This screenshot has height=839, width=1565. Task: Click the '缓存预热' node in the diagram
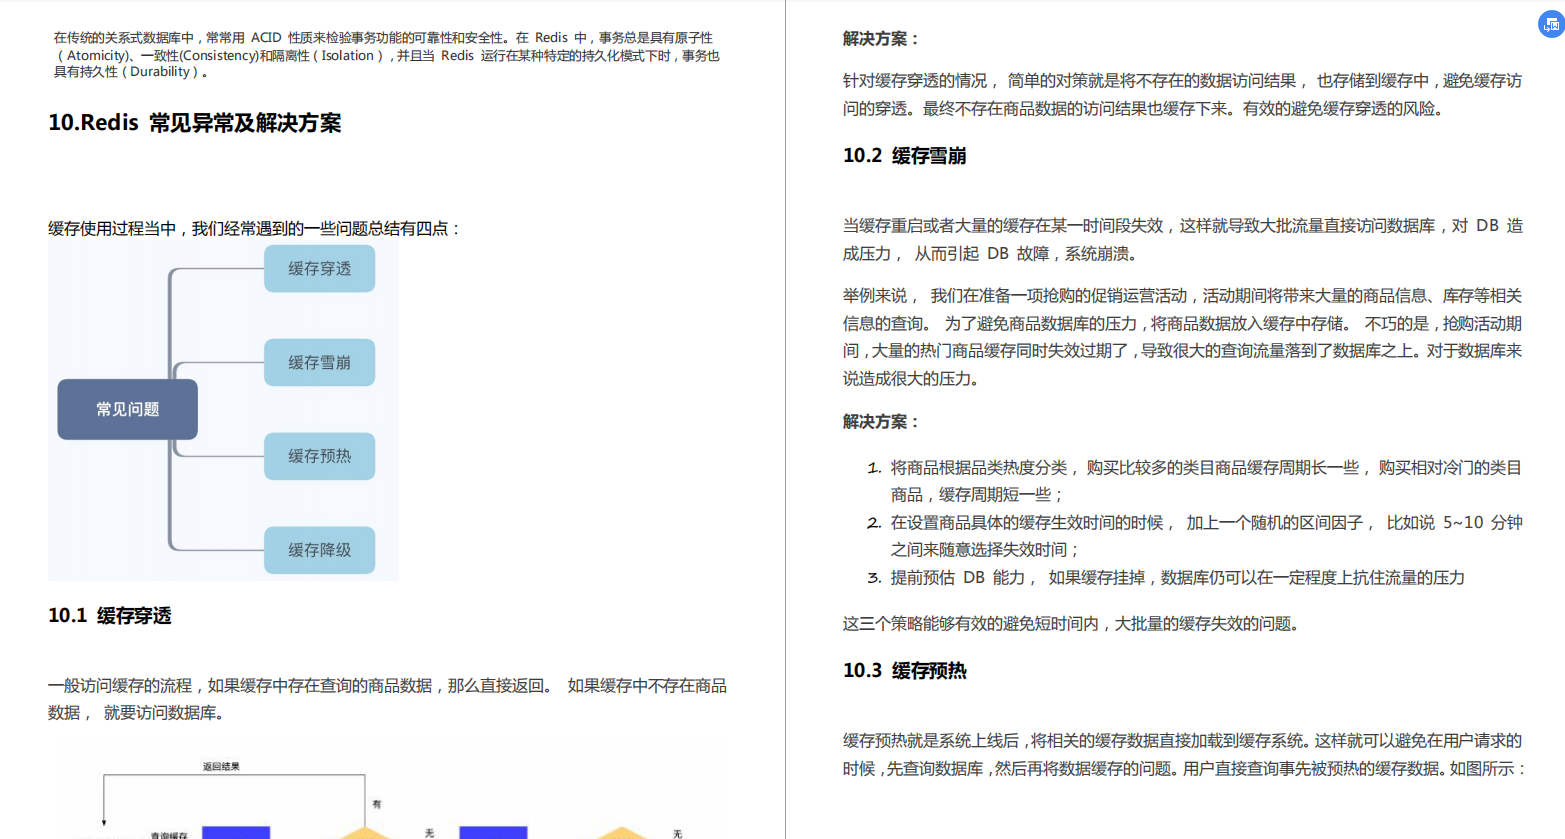(319, 456)
